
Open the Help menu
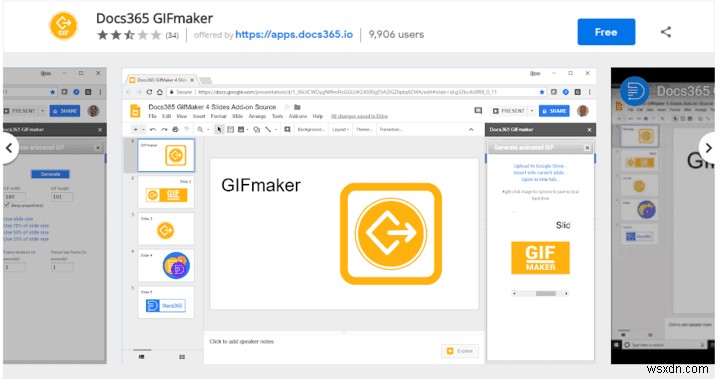tap(318, 116)
